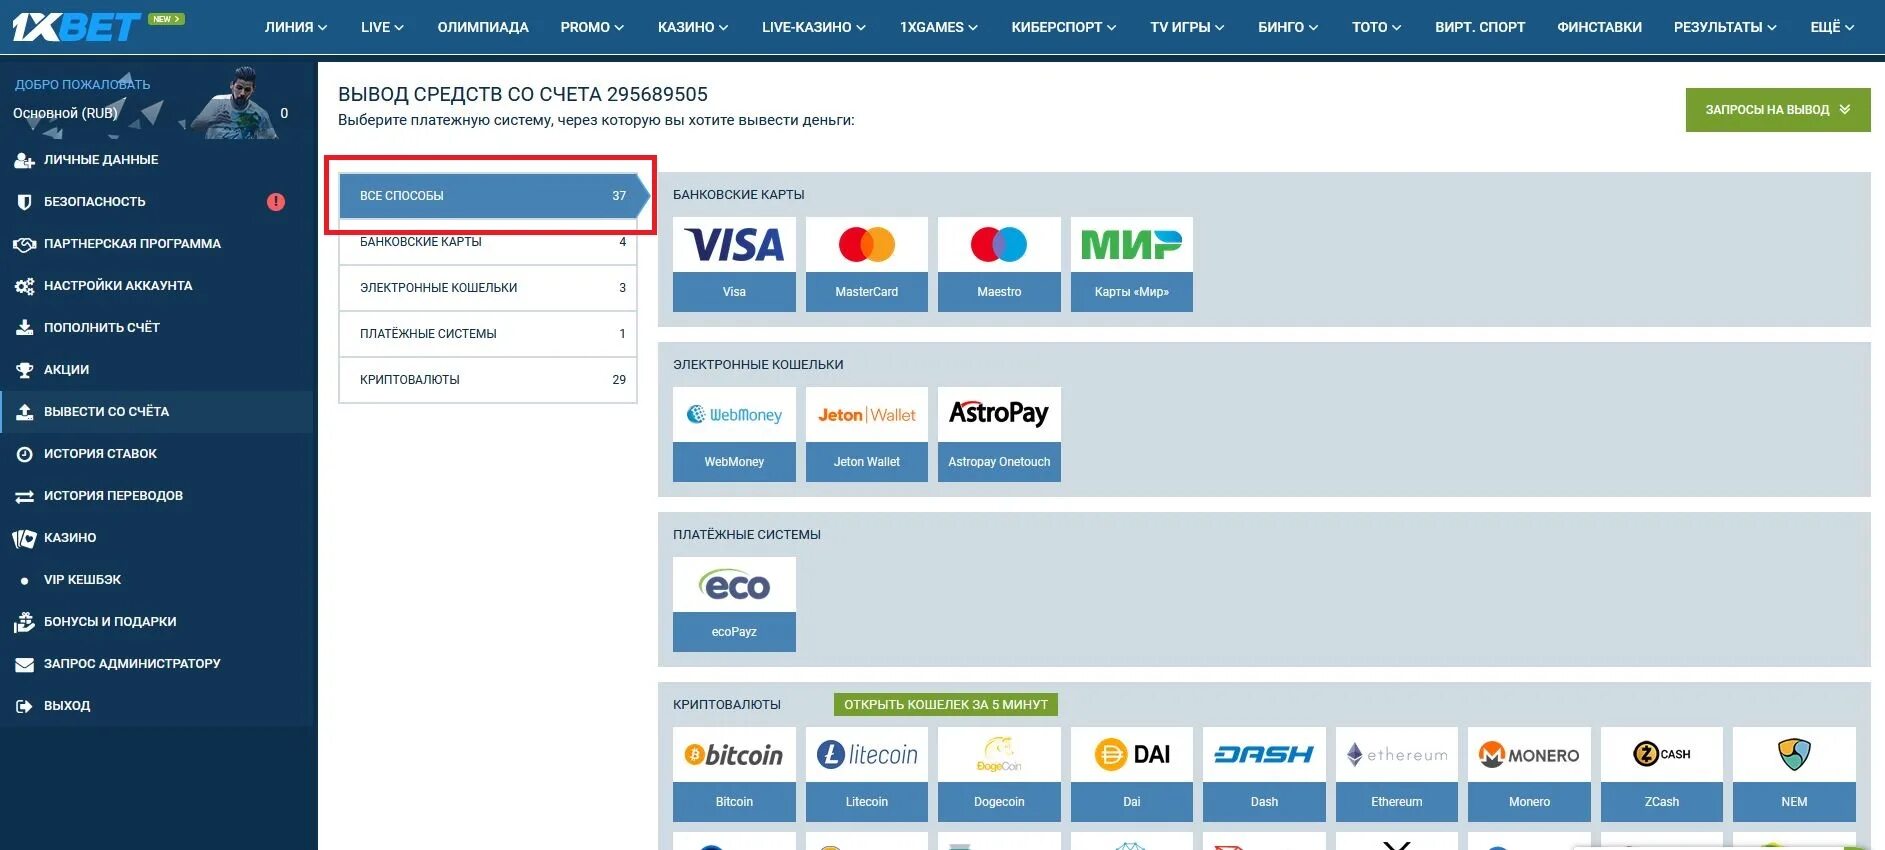Viewport: 1885px width, 850px height.
Task: Choose Dogecoin for withdrawal
Action: tap(999, 774)
